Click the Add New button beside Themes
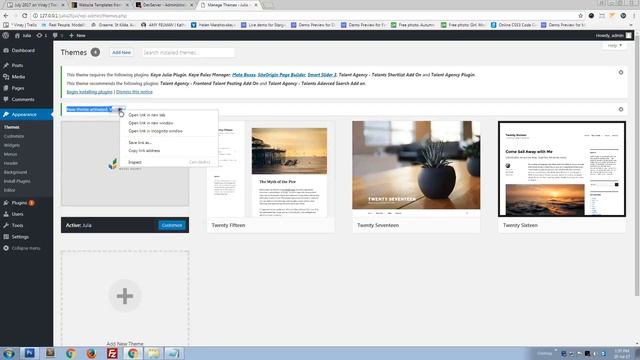This screenshot has height=360, width=640. [x=122, y=52]
